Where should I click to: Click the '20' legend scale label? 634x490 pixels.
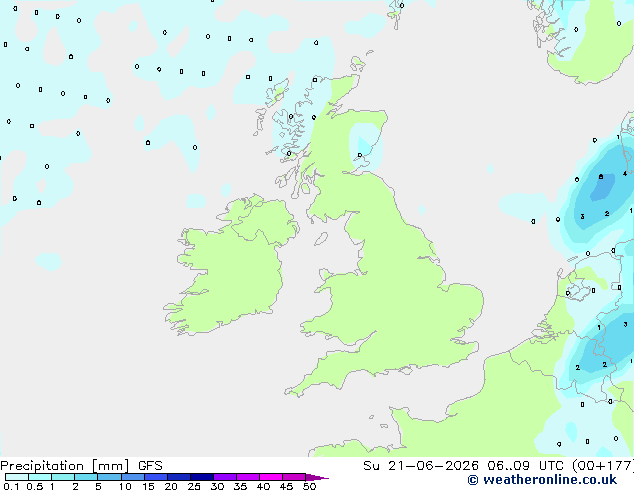171,486
